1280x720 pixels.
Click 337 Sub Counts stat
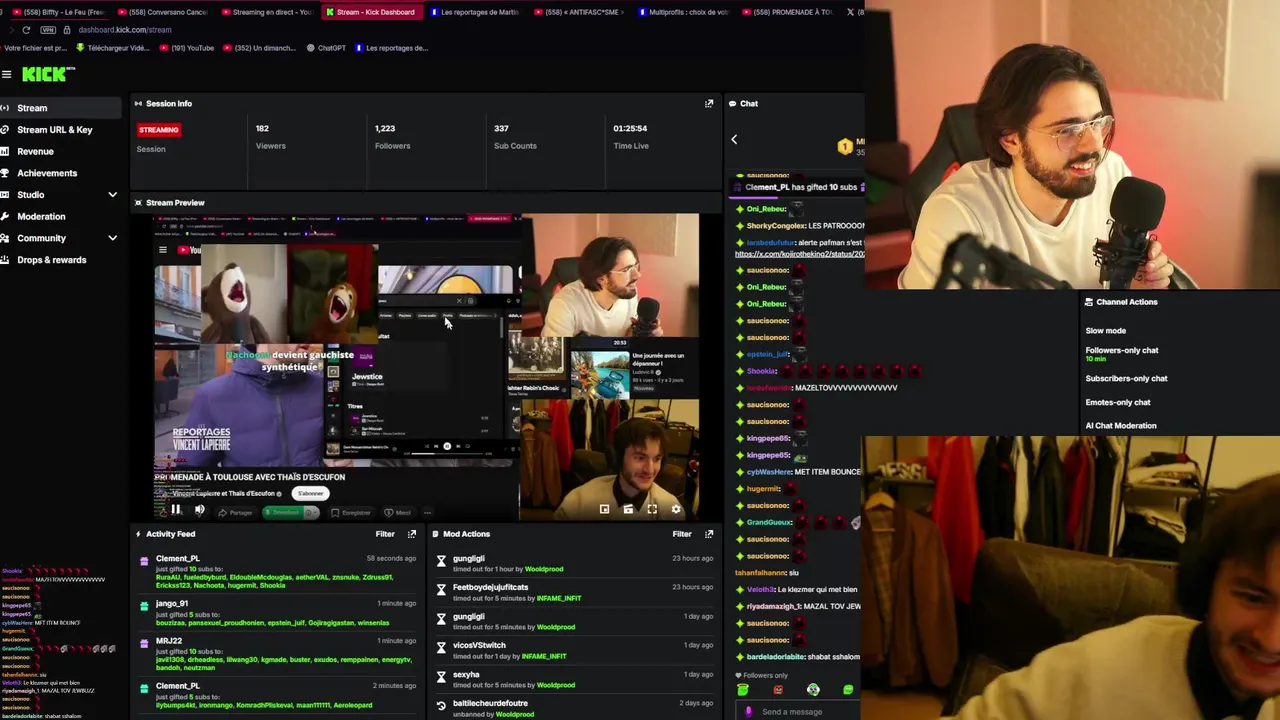click(x=515, y=137)
